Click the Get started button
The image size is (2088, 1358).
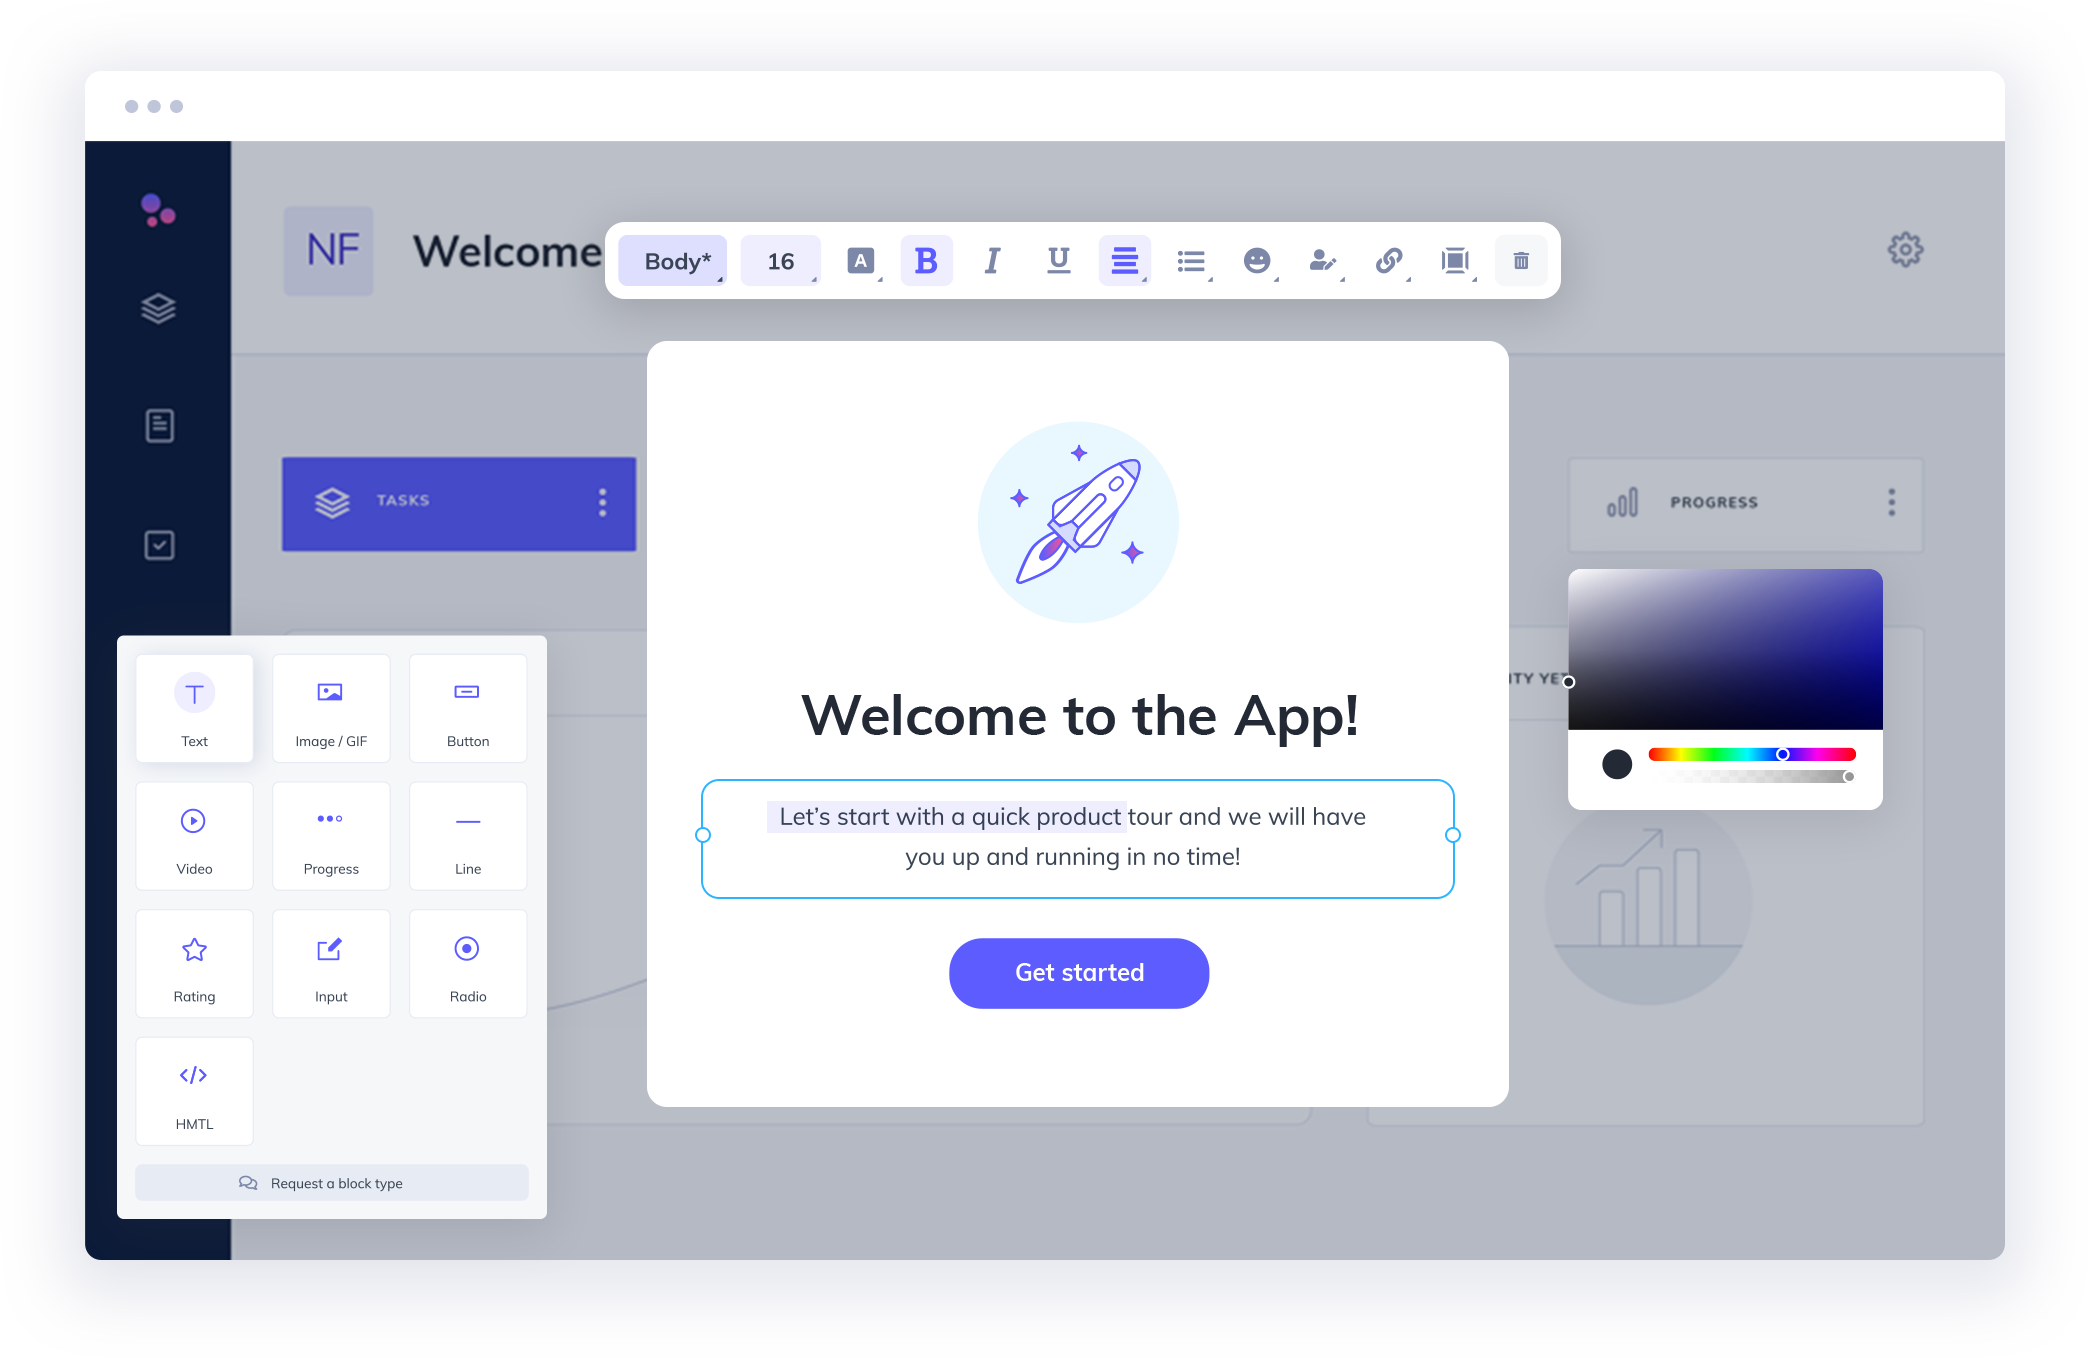click(x=1078, y=973)
